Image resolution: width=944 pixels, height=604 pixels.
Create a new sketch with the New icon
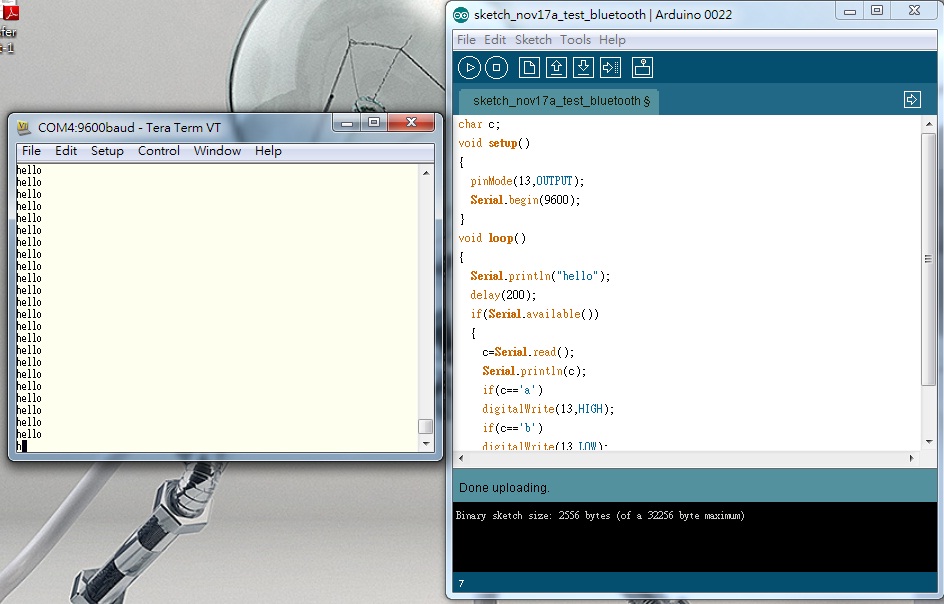529,67
